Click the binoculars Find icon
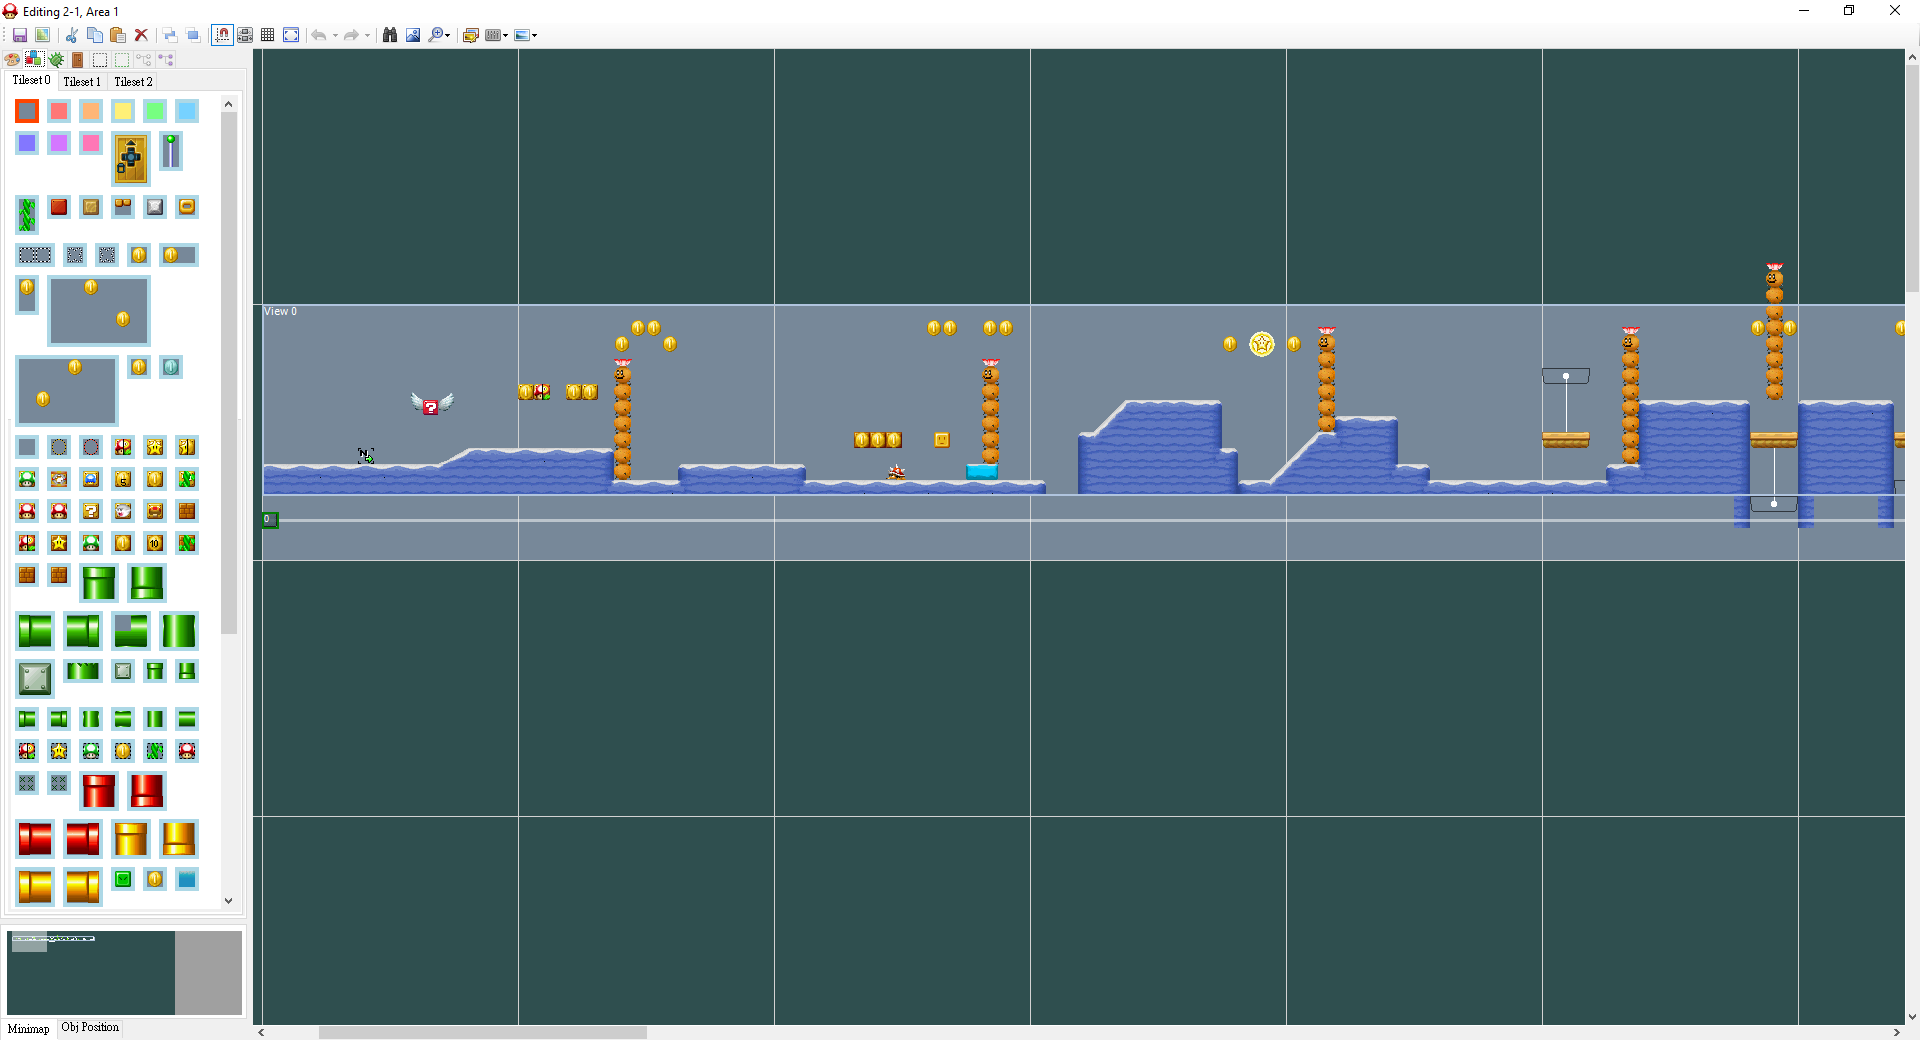 390,35
